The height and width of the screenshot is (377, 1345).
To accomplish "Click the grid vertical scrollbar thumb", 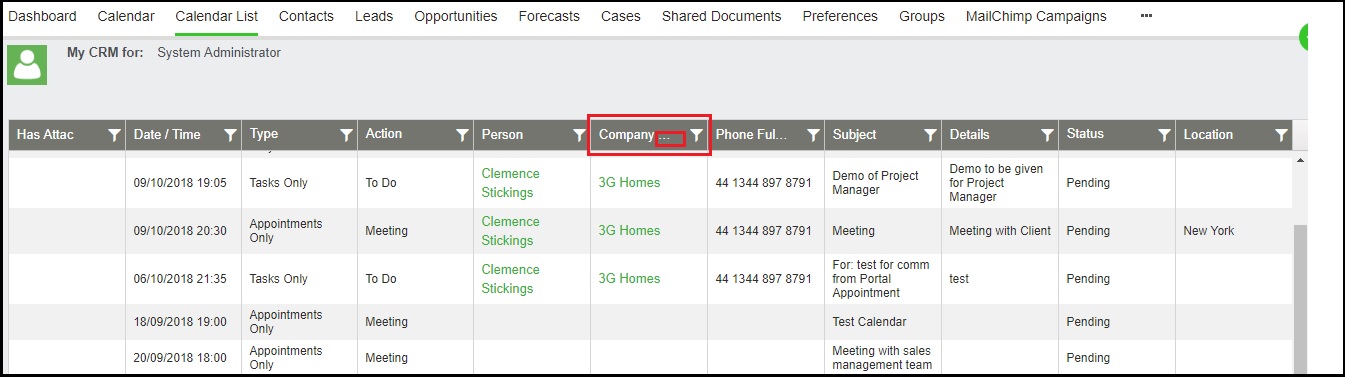I will click(1301, 300).
